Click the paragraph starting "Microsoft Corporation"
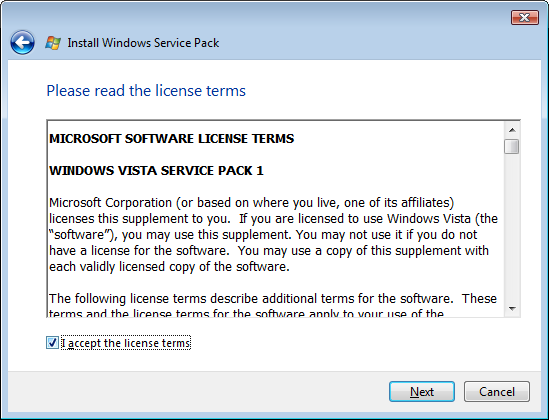The image size is (549, 420). tap(273, 234)
